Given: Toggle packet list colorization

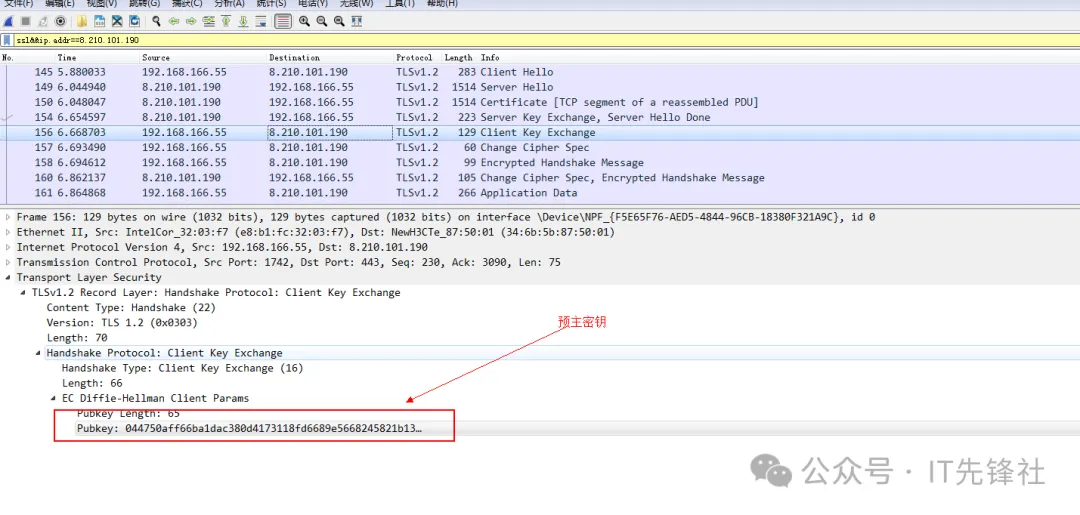Looking at the screenshot, I should (x=282, y=21).
